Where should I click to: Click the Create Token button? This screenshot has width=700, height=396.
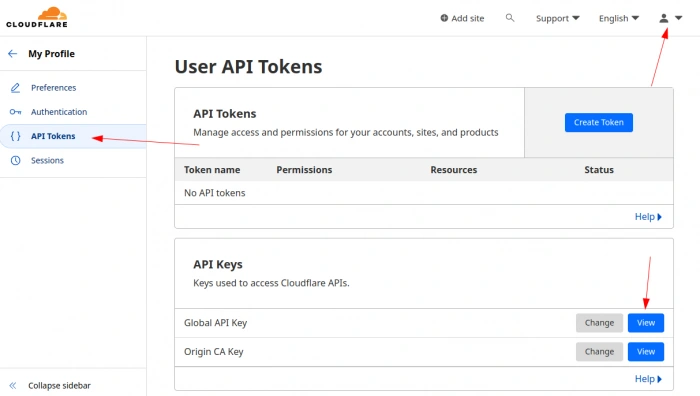tap(599, 122)
